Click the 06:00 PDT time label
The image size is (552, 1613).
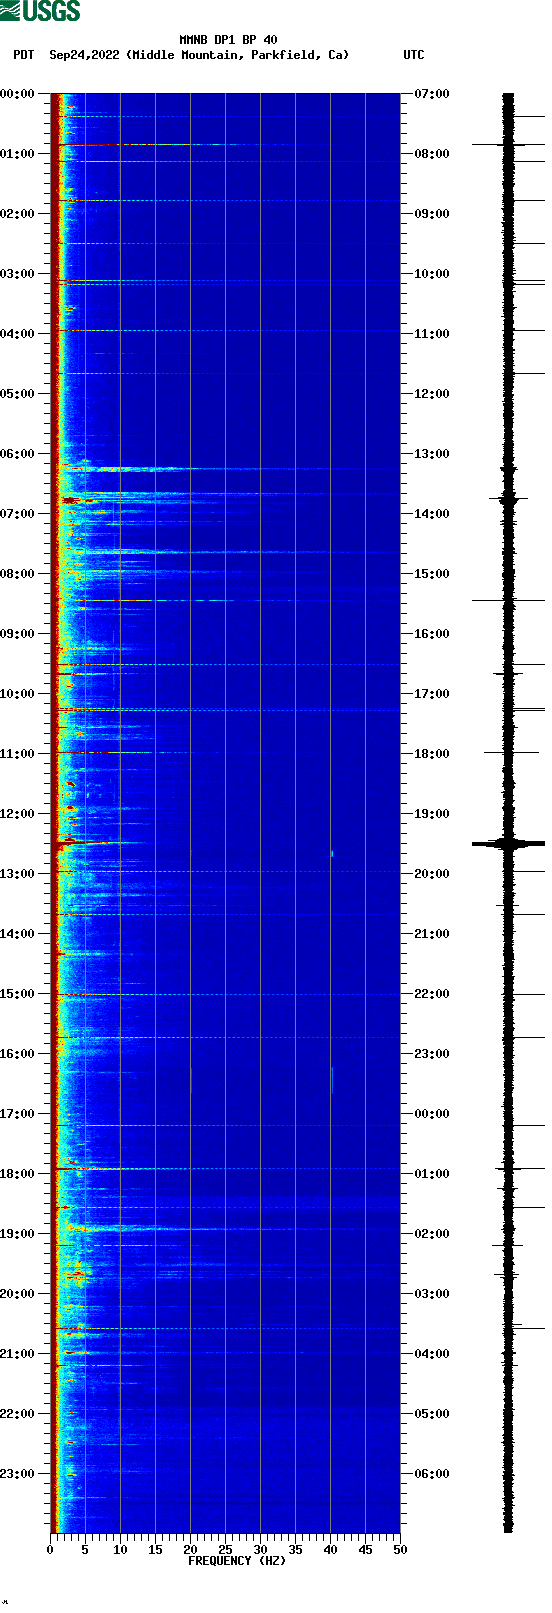pyautogui.click(x=18, y=454)
